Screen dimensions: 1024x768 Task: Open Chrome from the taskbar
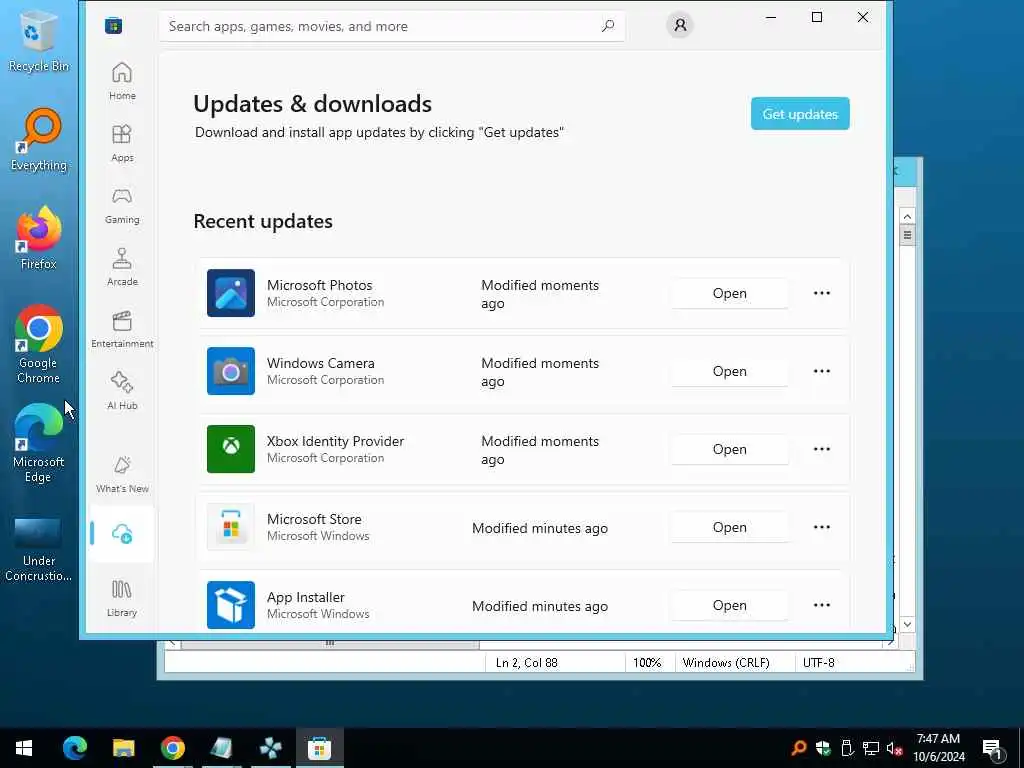(x=172, y=748)
